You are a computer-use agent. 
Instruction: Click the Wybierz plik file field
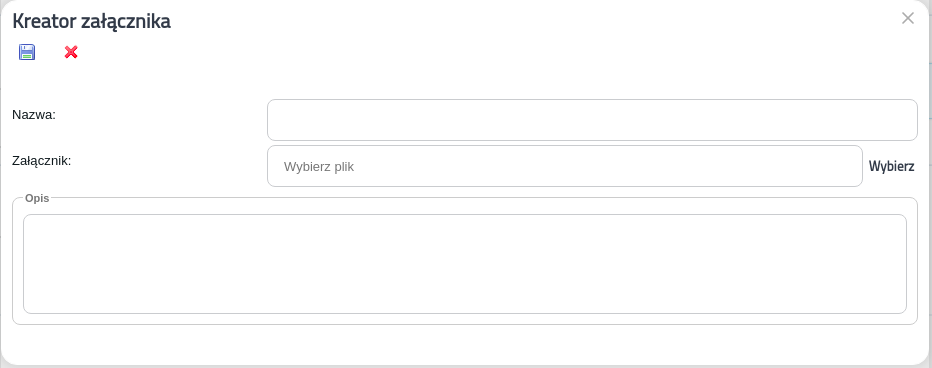tap(565, 166)
